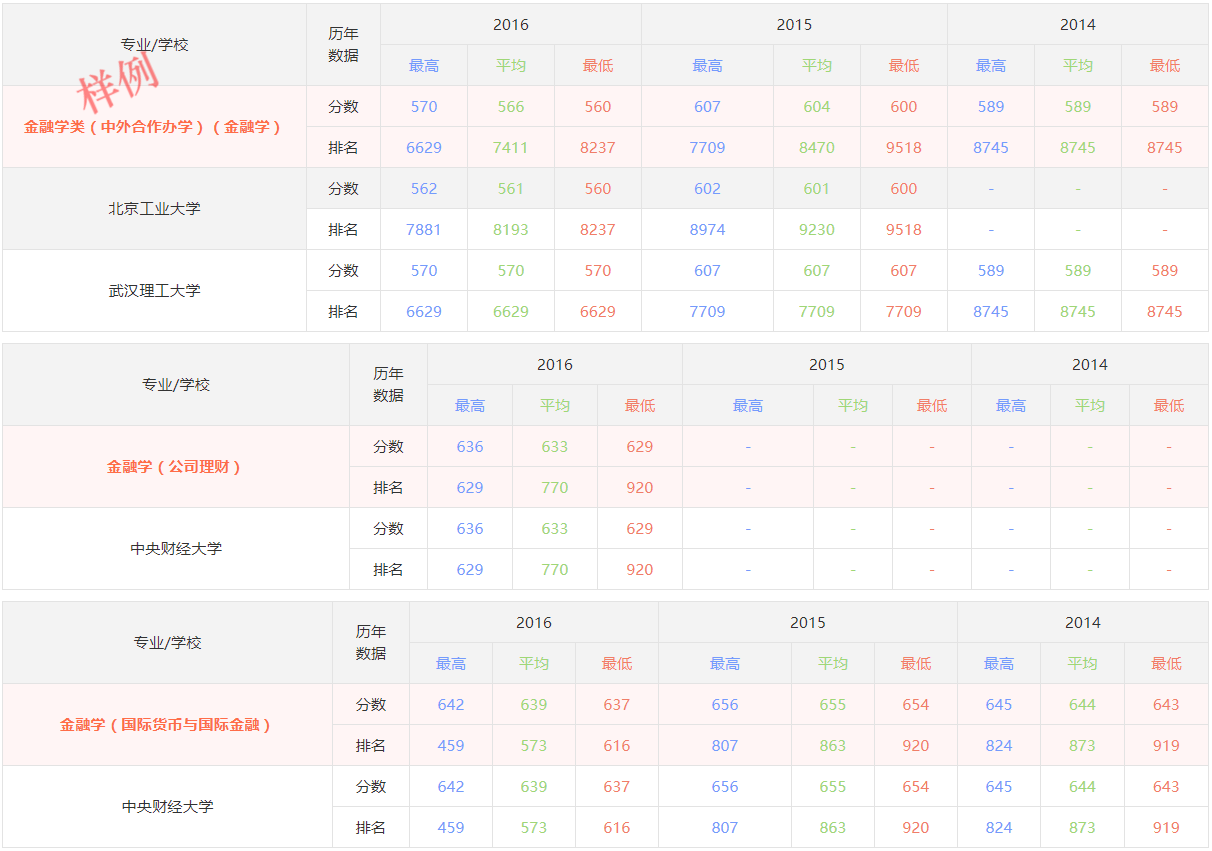Click 中央财经大学 below 金融学（国际货币与国际金融）
1212x851 pixels.
click(x=168, y=807)
